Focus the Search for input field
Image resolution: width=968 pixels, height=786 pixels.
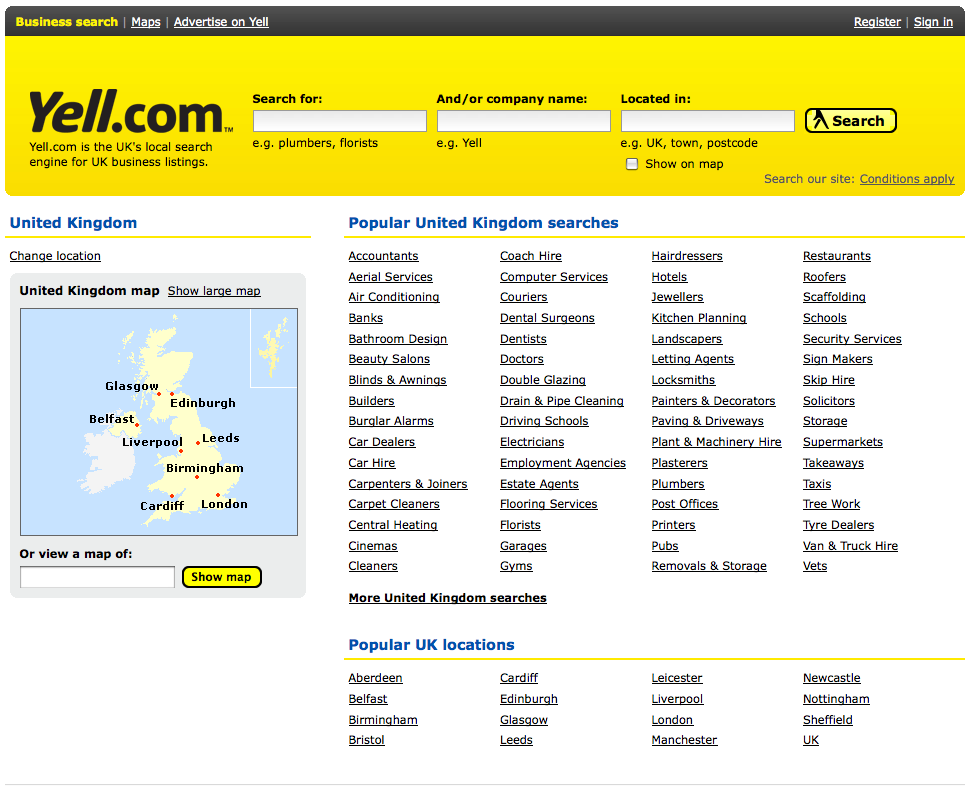pyautogui.click(x=340, y=121)
